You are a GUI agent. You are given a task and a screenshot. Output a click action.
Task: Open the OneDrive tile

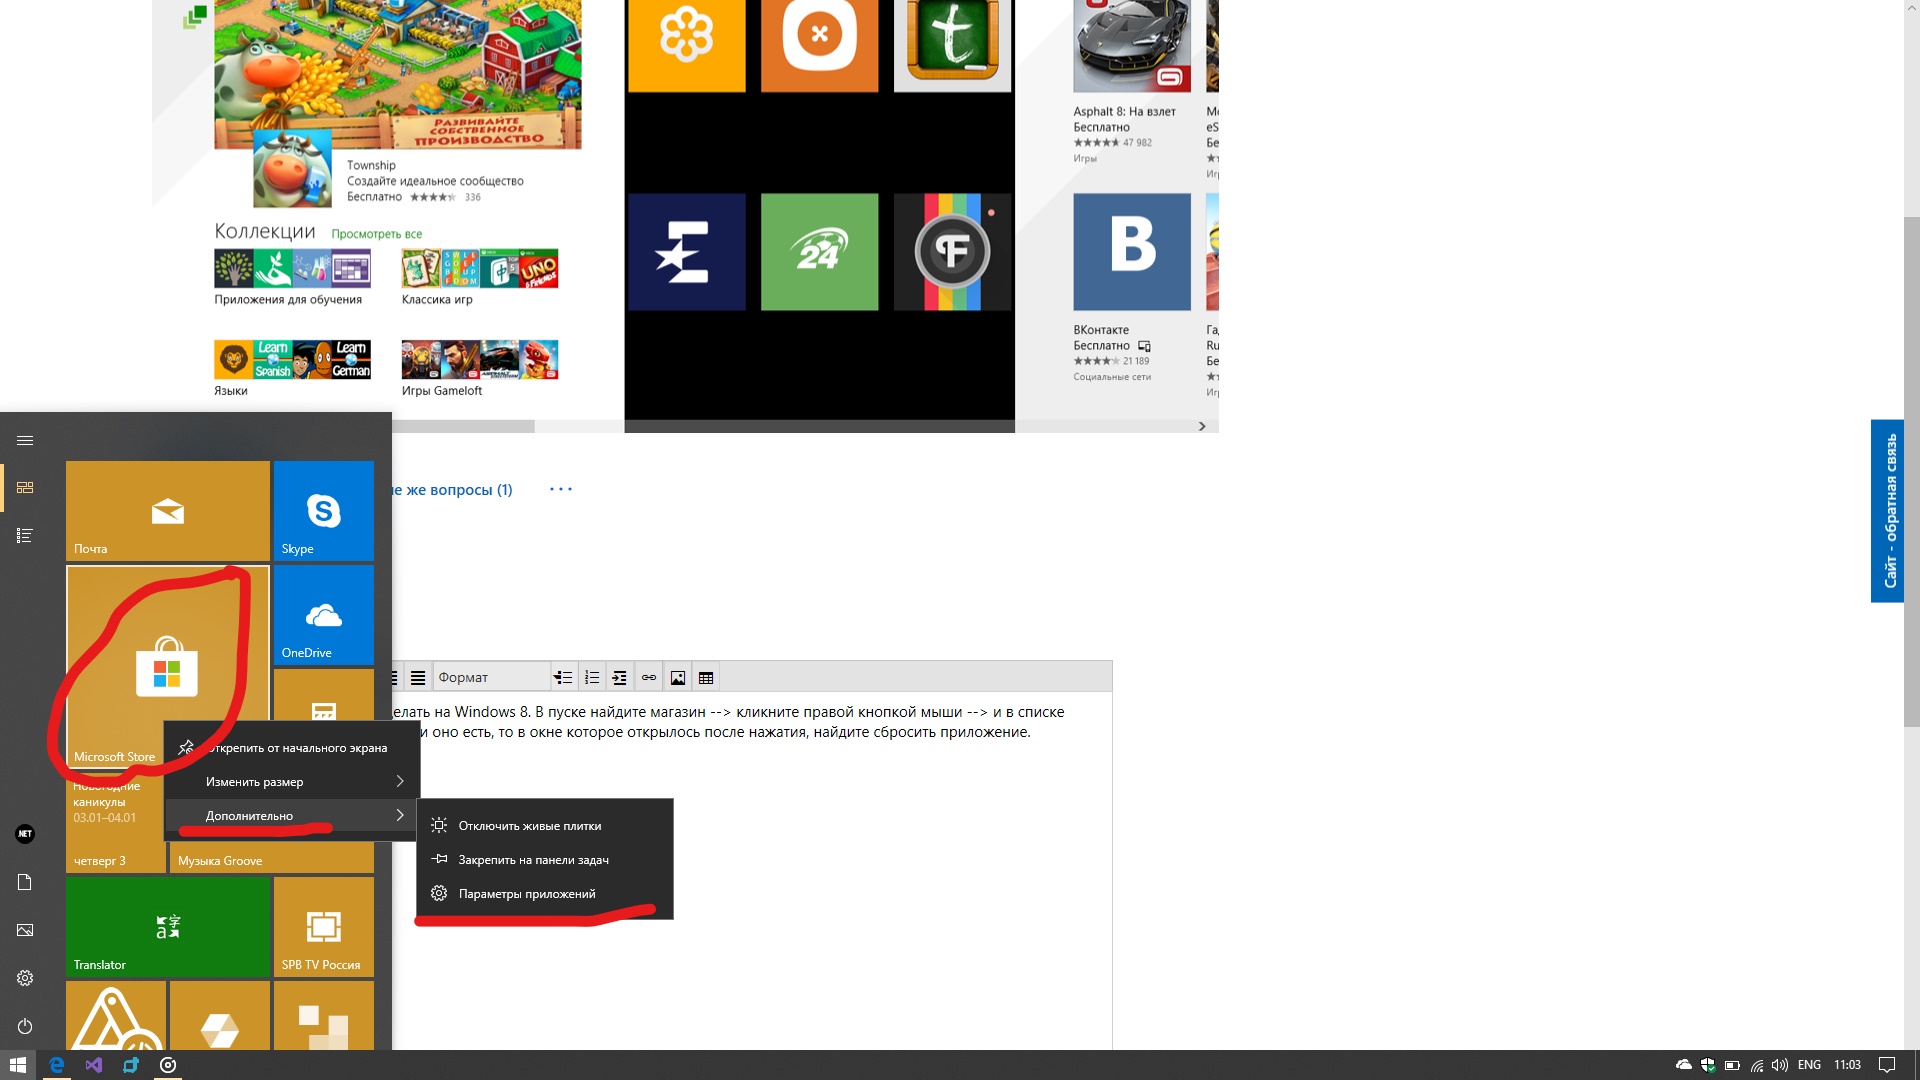[x=324, y=615]
